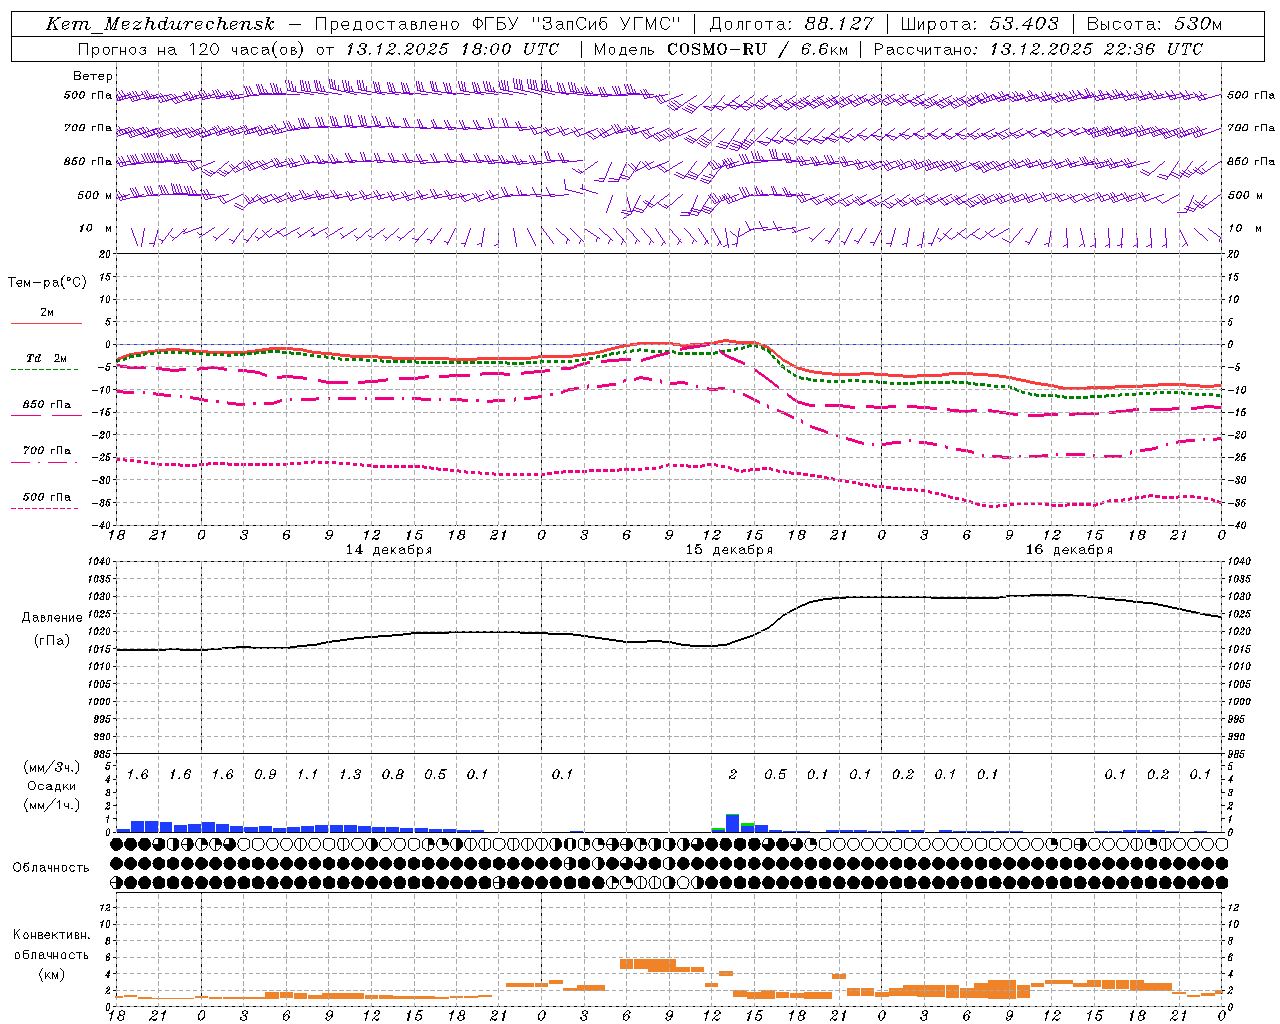1280x1024 pixels.
Task: Click the Осадки precipitation label
Action: (51, 786)
